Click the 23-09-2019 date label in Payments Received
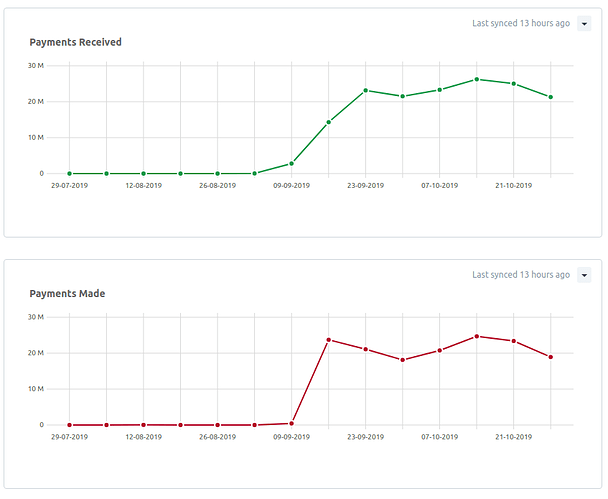This screenshot has width=608, height=499. pyautogui.click(x=366, y=185)
